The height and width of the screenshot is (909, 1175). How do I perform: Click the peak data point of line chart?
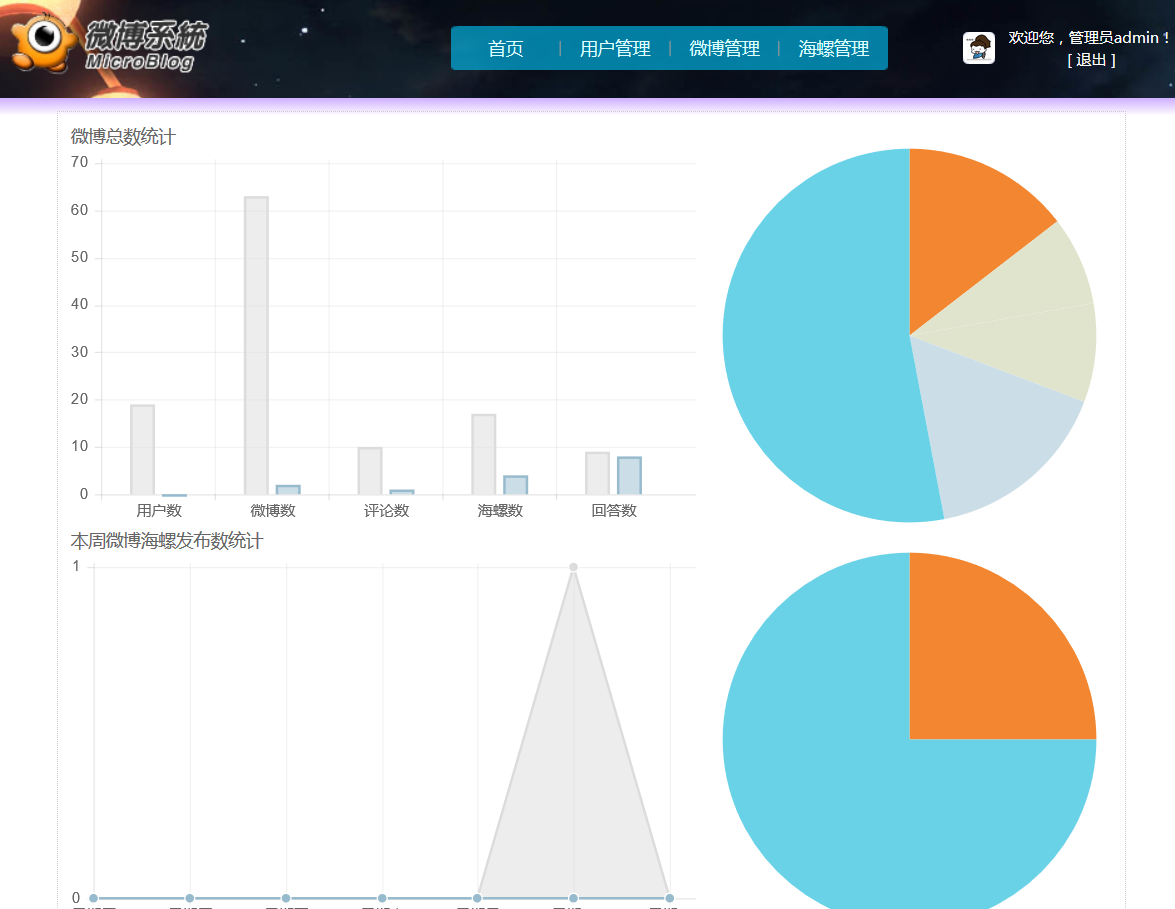tap(573, 567)
